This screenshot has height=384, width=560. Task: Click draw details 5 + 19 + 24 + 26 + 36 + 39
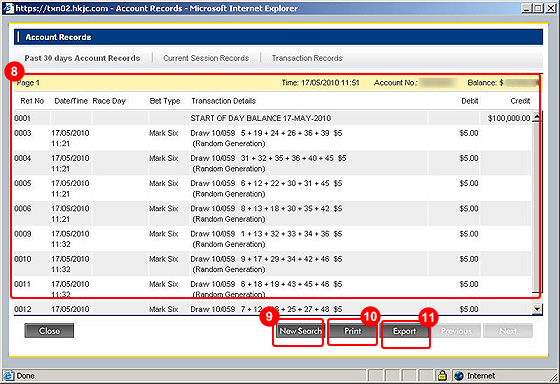tap(285, 133)
